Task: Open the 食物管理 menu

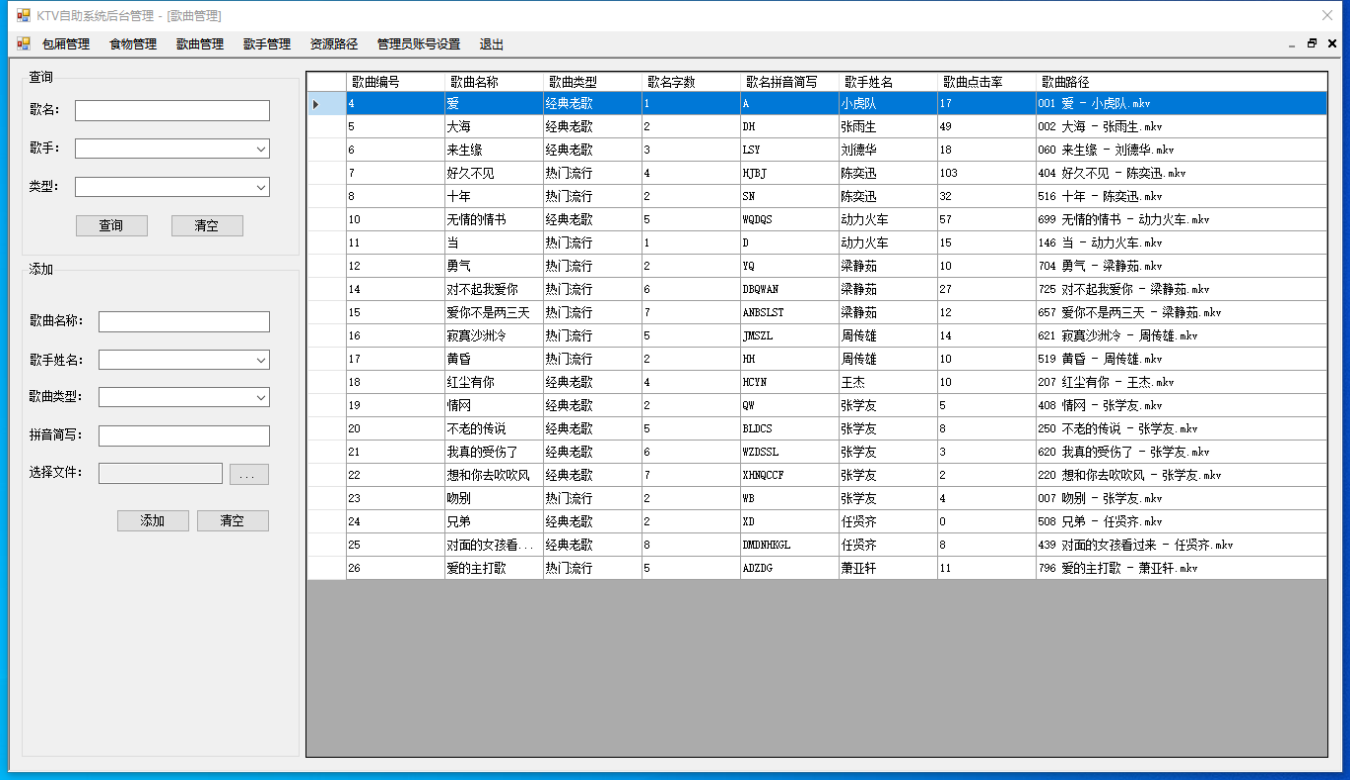Action: click(133, 44)
